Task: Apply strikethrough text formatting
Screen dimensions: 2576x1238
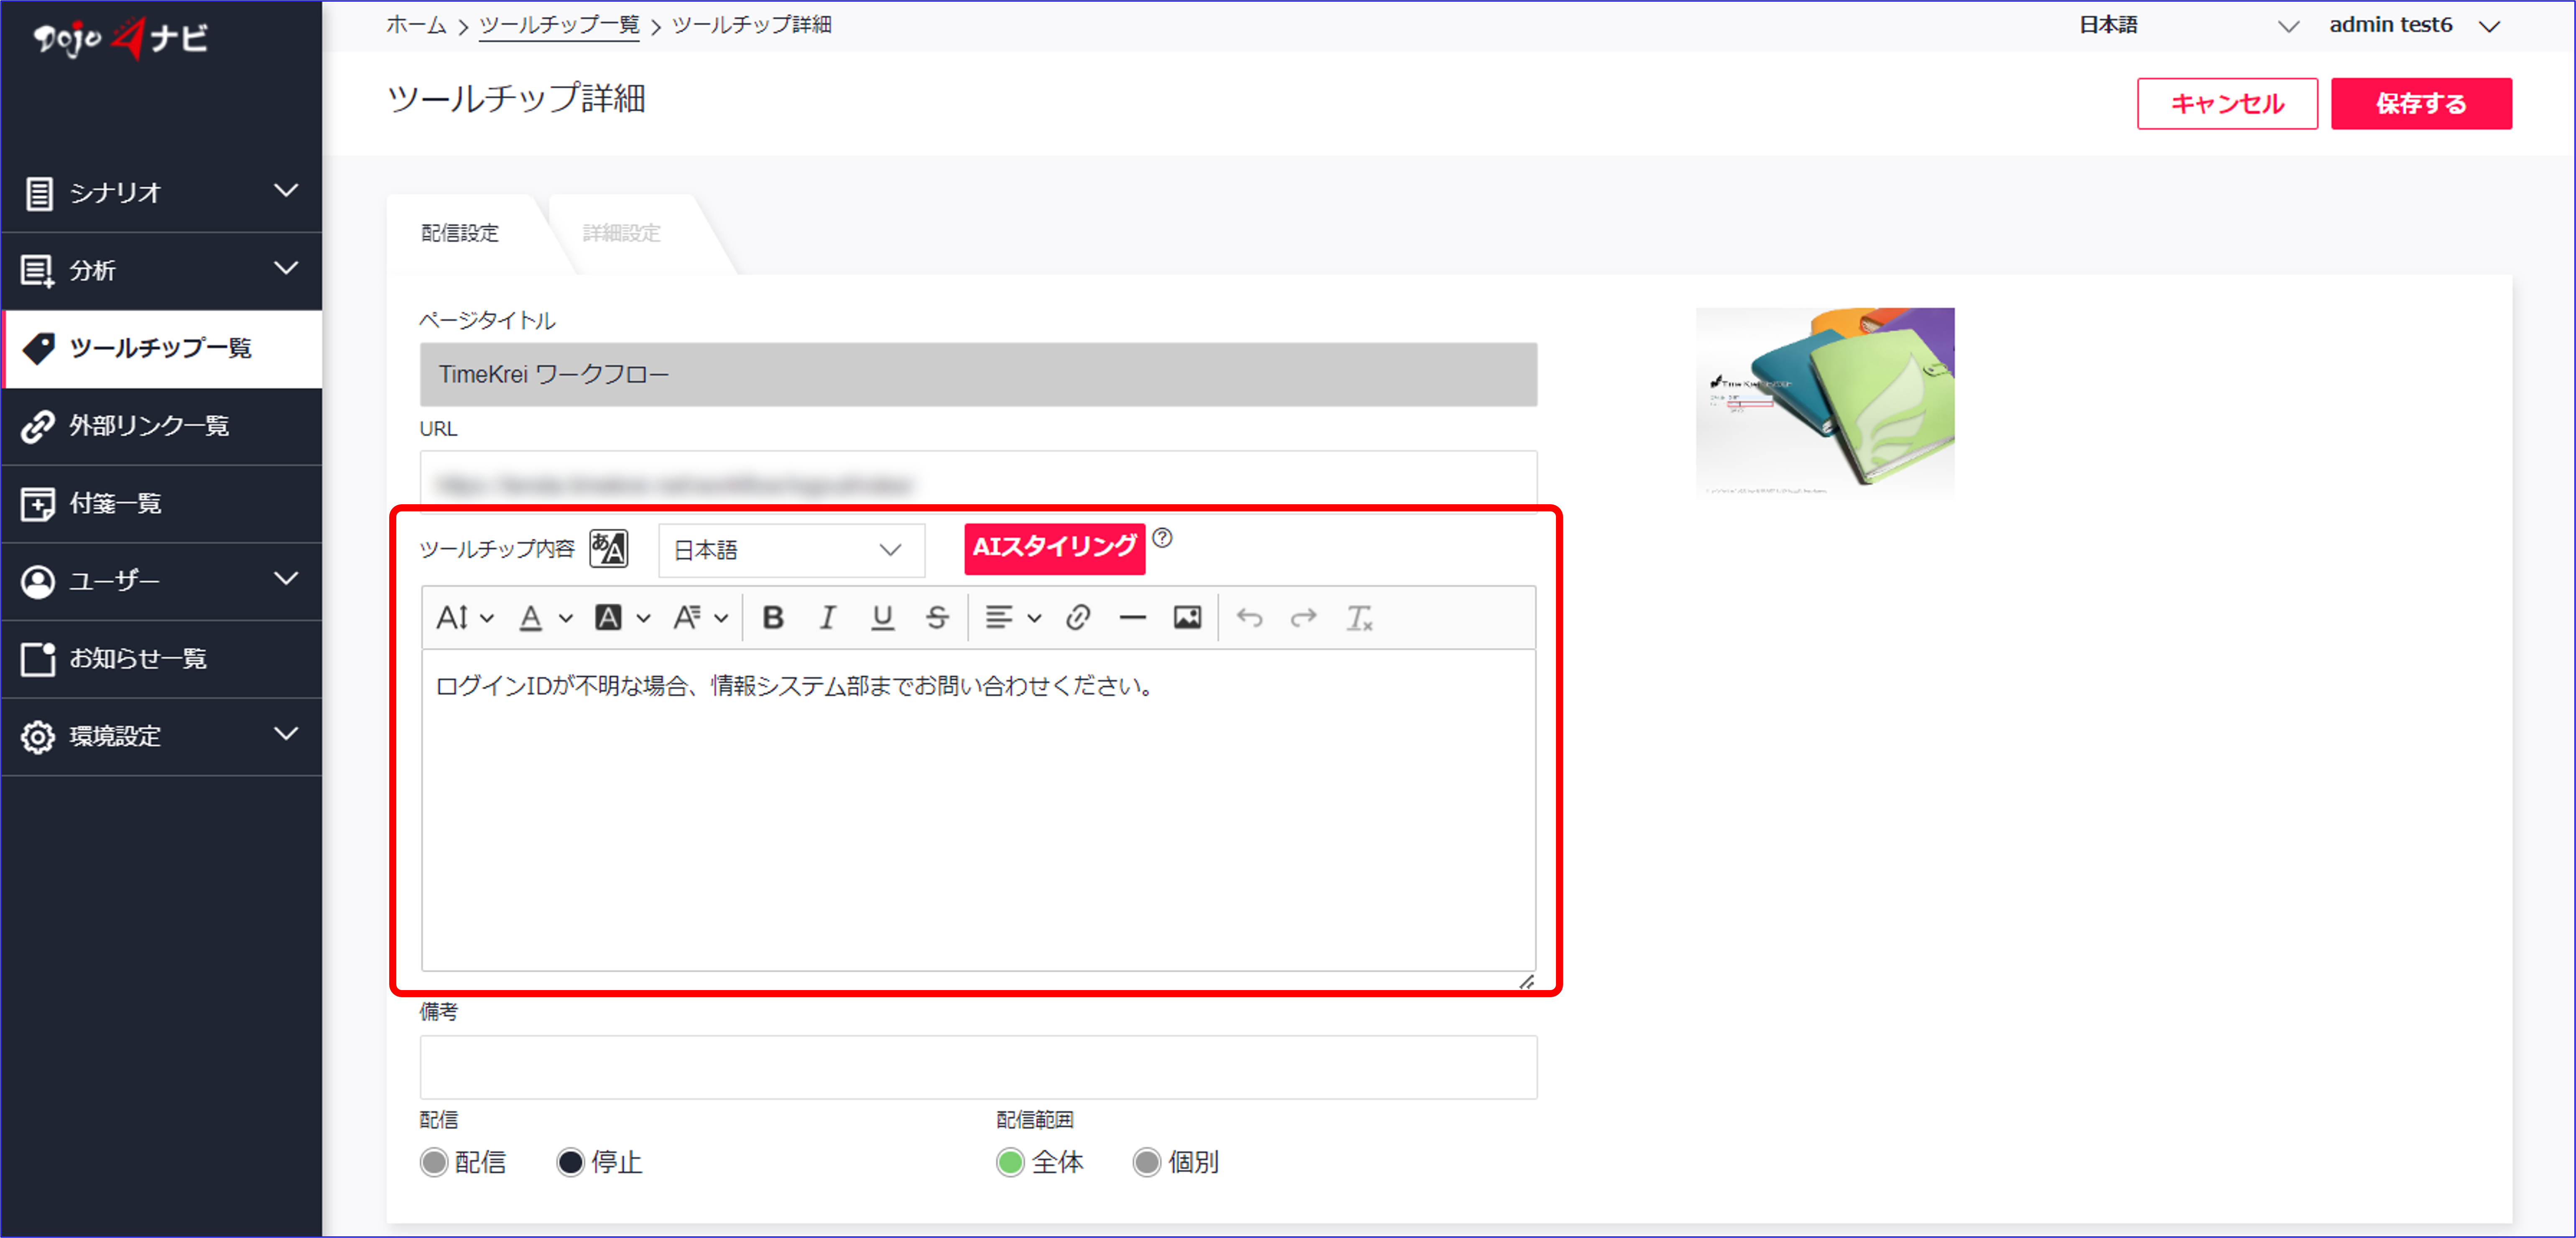Action: [936, 618]
